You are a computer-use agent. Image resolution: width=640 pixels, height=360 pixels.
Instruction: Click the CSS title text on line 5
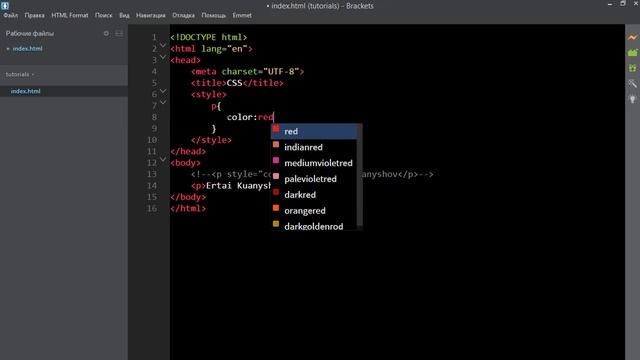[x=234, y=83]
